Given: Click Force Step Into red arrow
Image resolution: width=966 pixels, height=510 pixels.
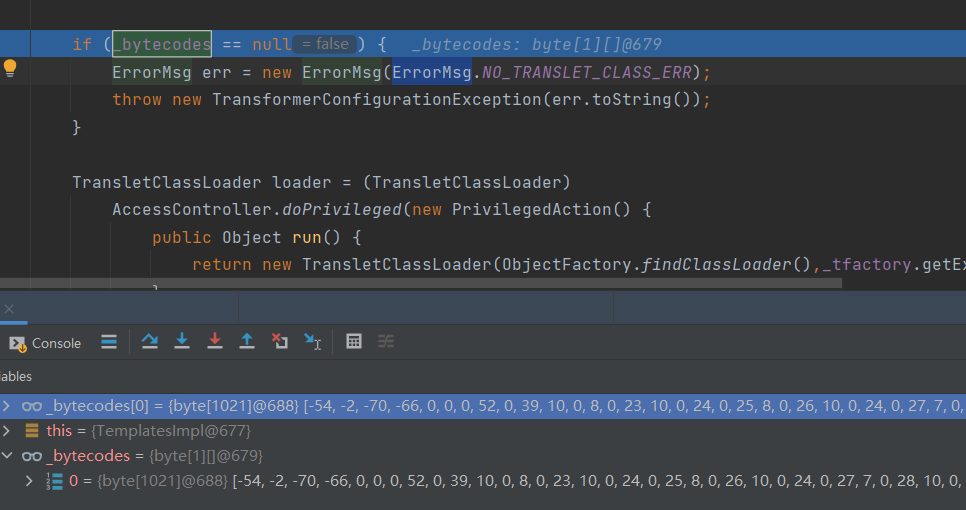Looking at the screenshot, I should tap(214, 341).
